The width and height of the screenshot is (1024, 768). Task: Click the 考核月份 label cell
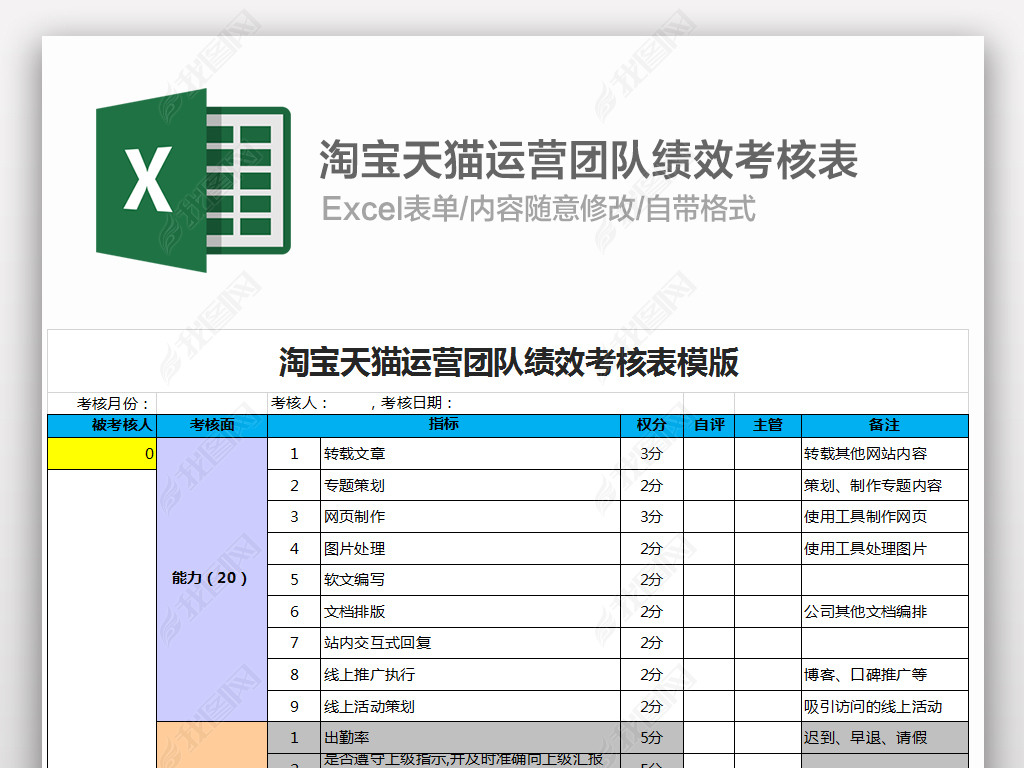point(102,403)
